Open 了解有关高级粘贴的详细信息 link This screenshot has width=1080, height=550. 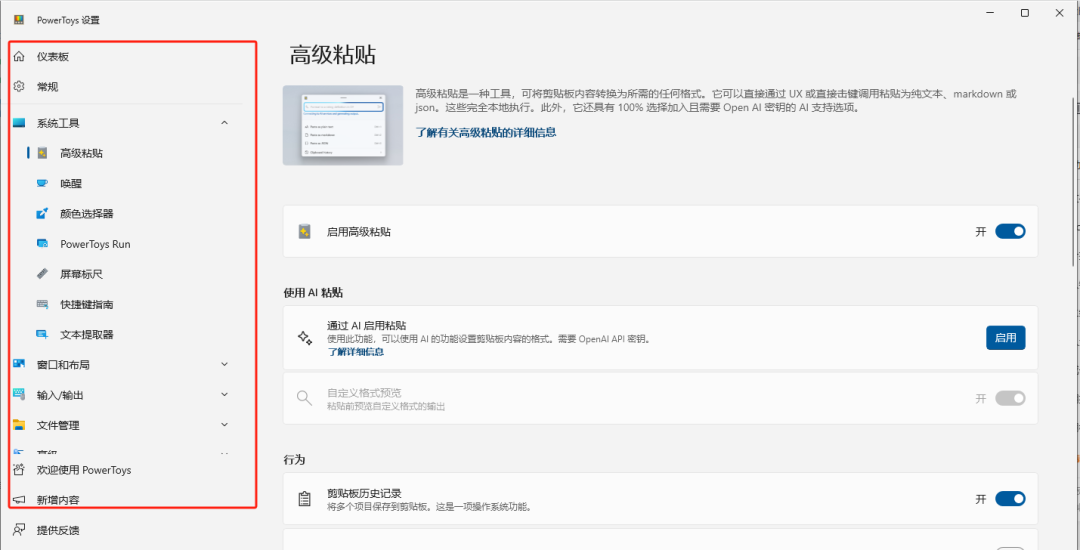coord(486,132)
